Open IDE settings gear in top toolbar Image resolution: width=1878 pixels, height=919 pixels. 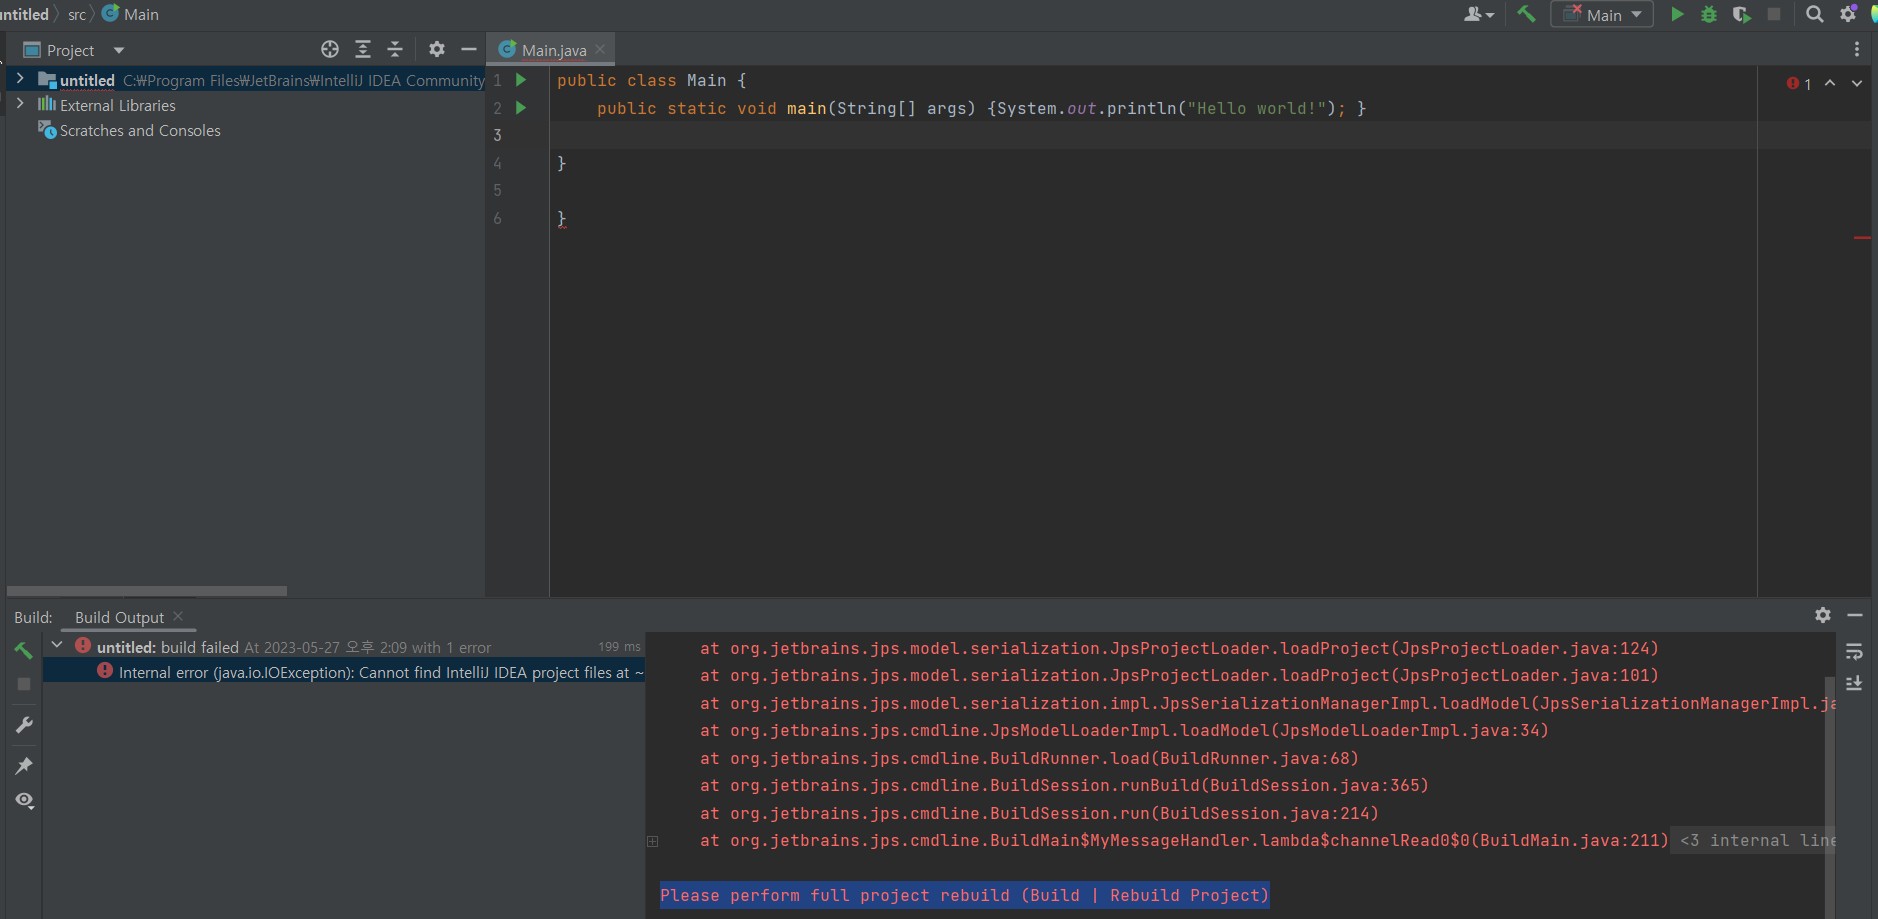(1848, 14)
